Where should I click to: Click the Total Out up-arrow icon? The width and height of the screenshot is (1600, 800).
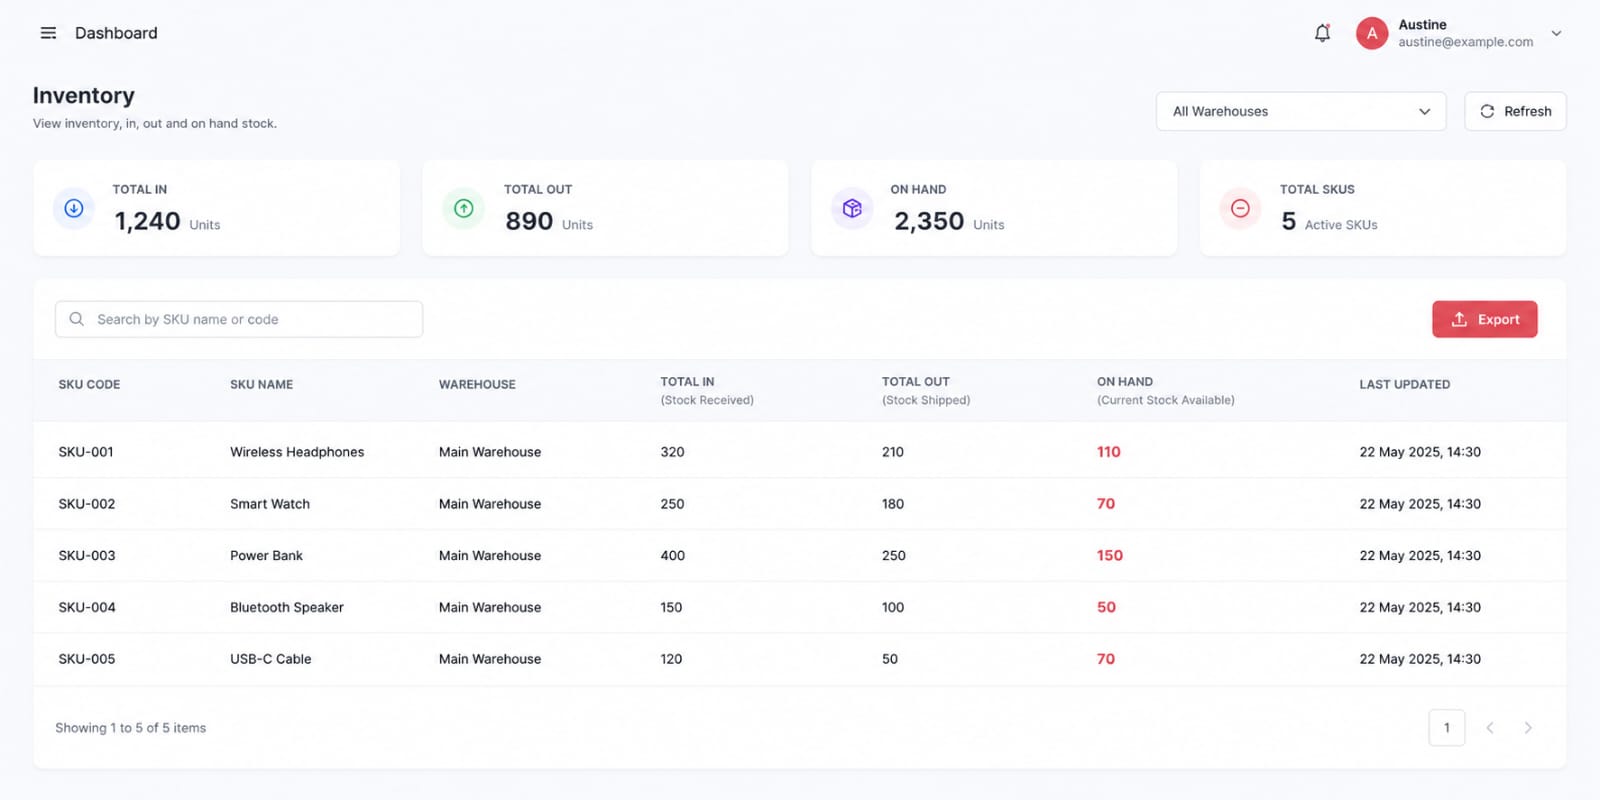pyautogui.click(x=464, y=208)
